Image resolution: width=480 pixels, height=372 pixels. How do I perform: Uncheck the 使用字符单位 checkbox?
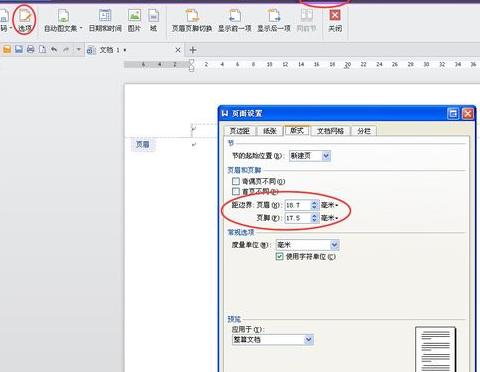pyautogui.click(x=280, y=256)
